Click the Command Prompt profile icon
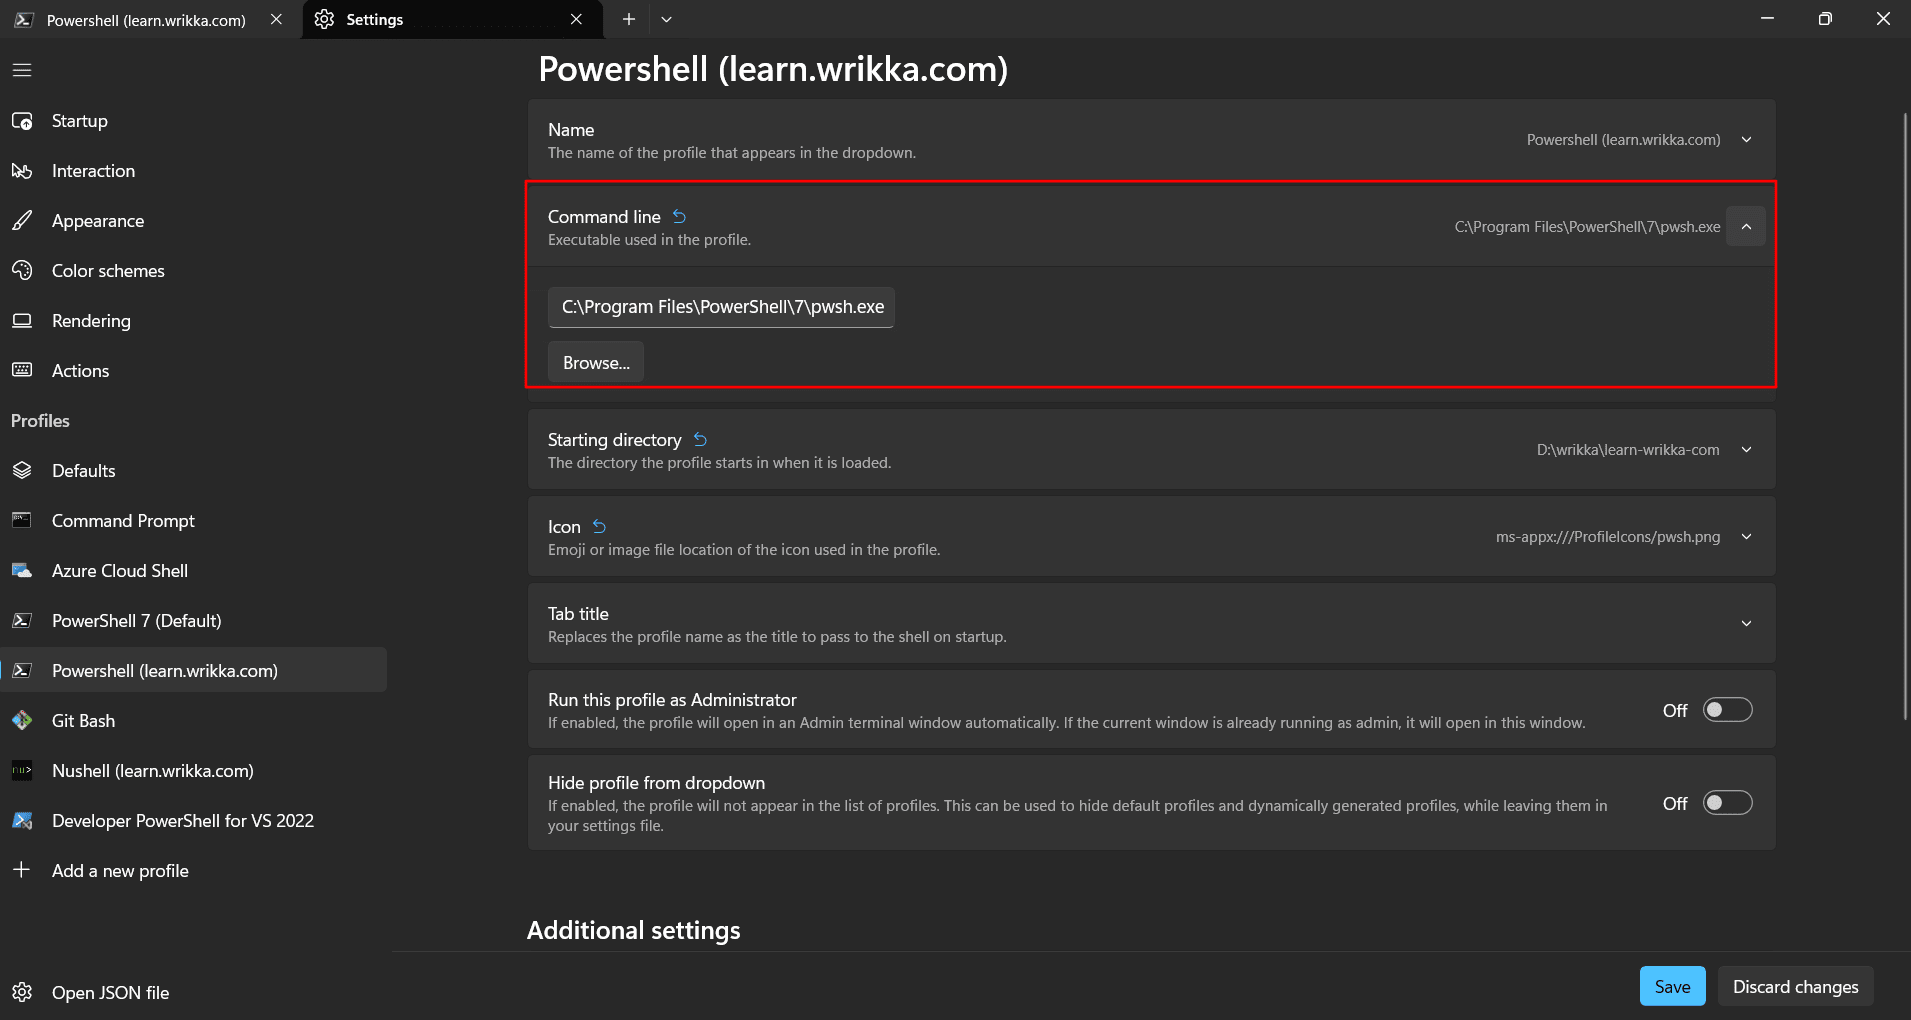Screen dimensions: 1911x1020 (22, 521)
